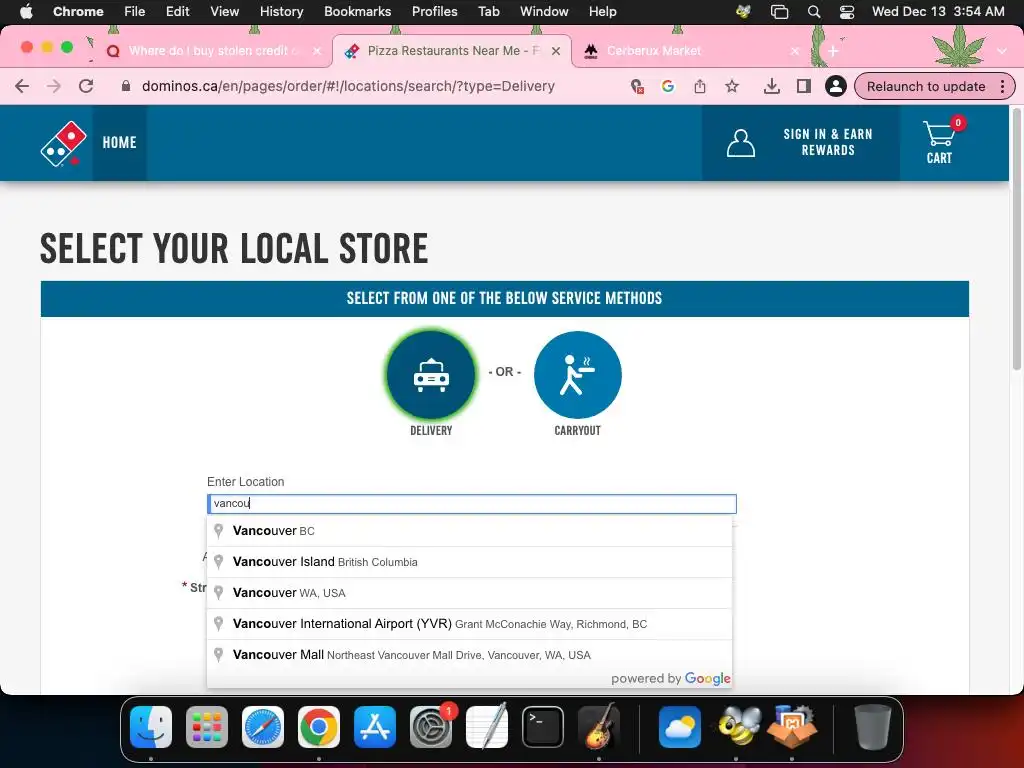Switch to the Cerberux Market tab
Viewport: 1024px width, 768px height.
coord(654,51)
